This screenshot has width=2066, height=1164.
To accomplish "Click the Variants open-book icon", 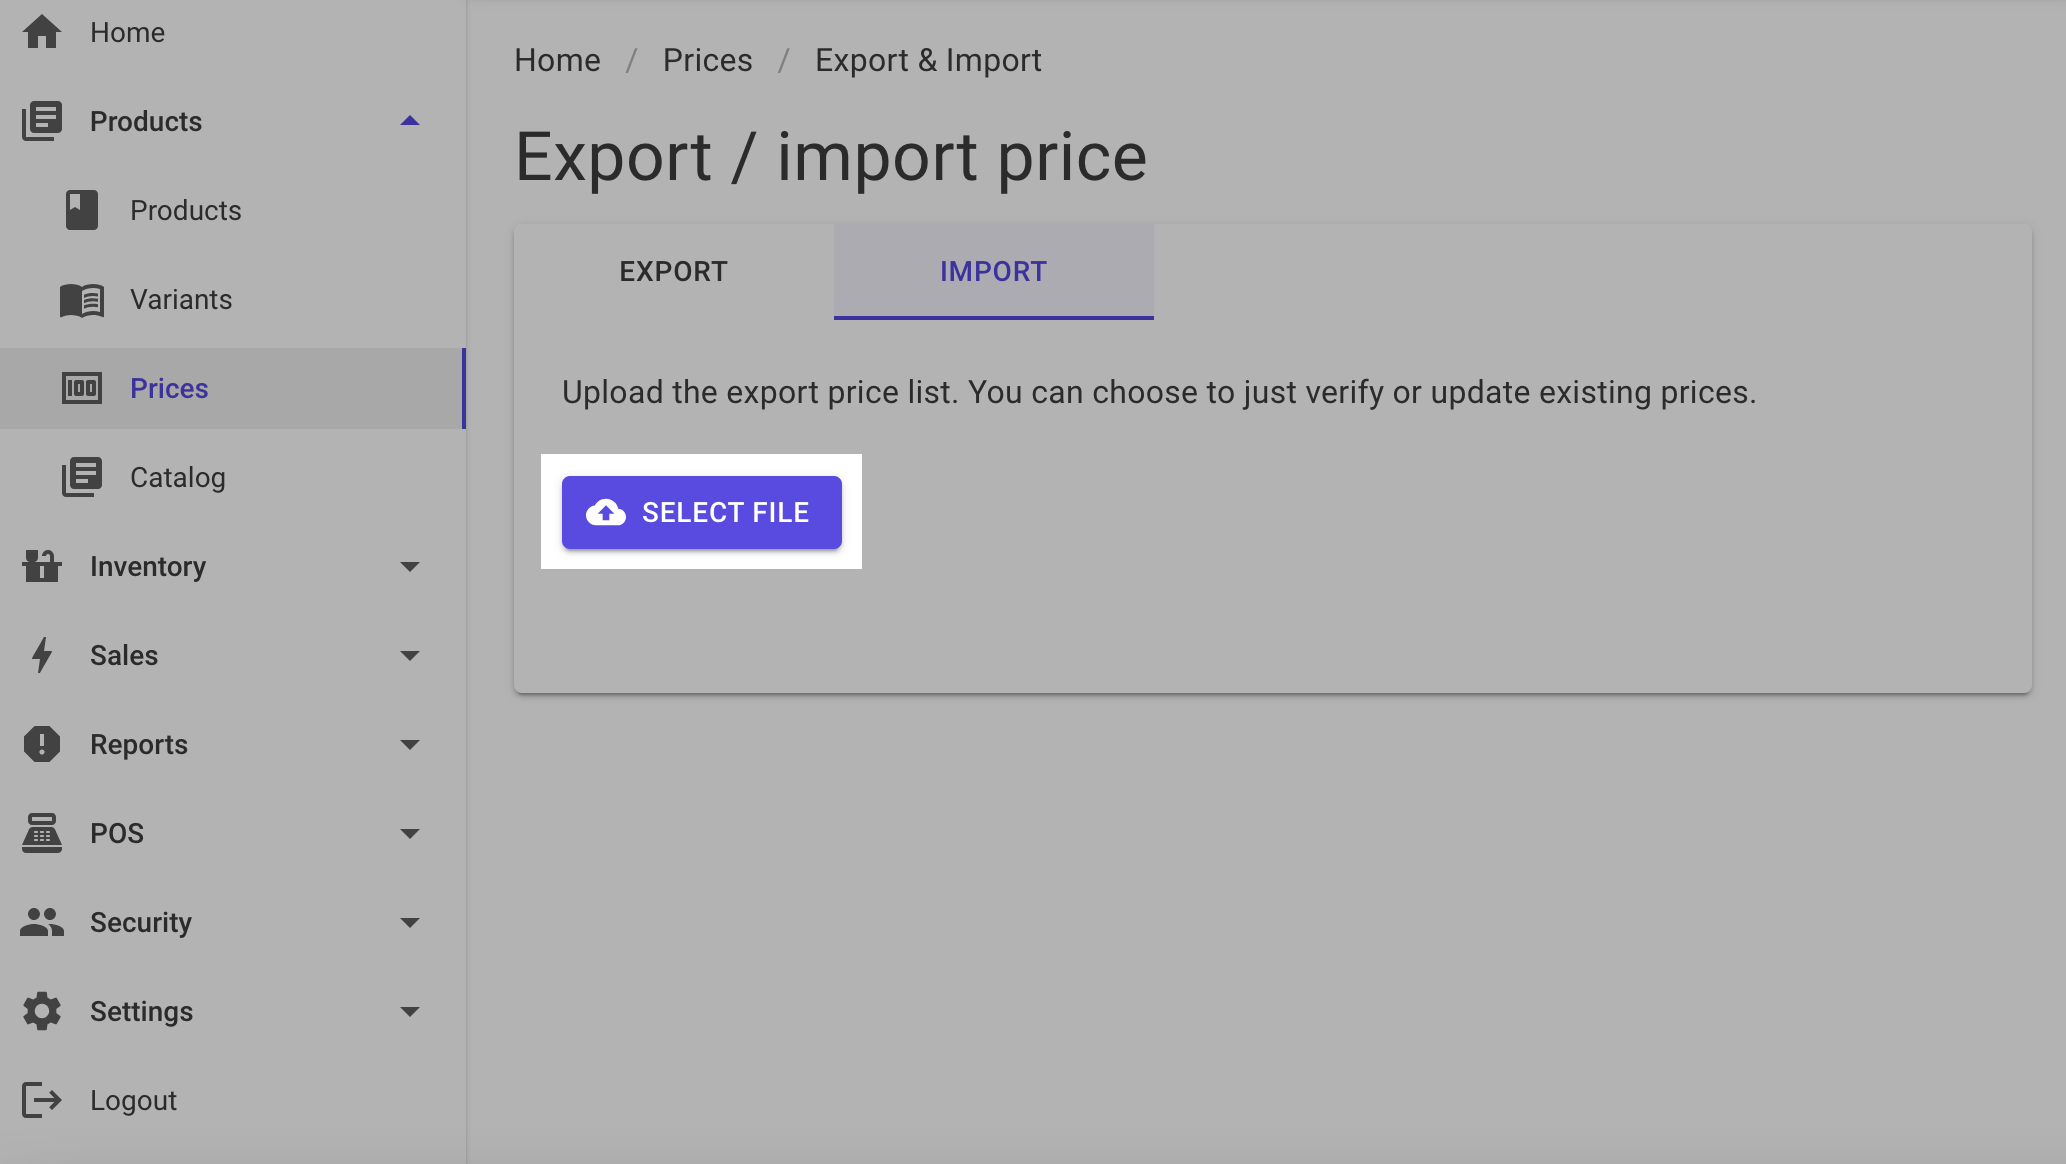I will pos(82,299).
